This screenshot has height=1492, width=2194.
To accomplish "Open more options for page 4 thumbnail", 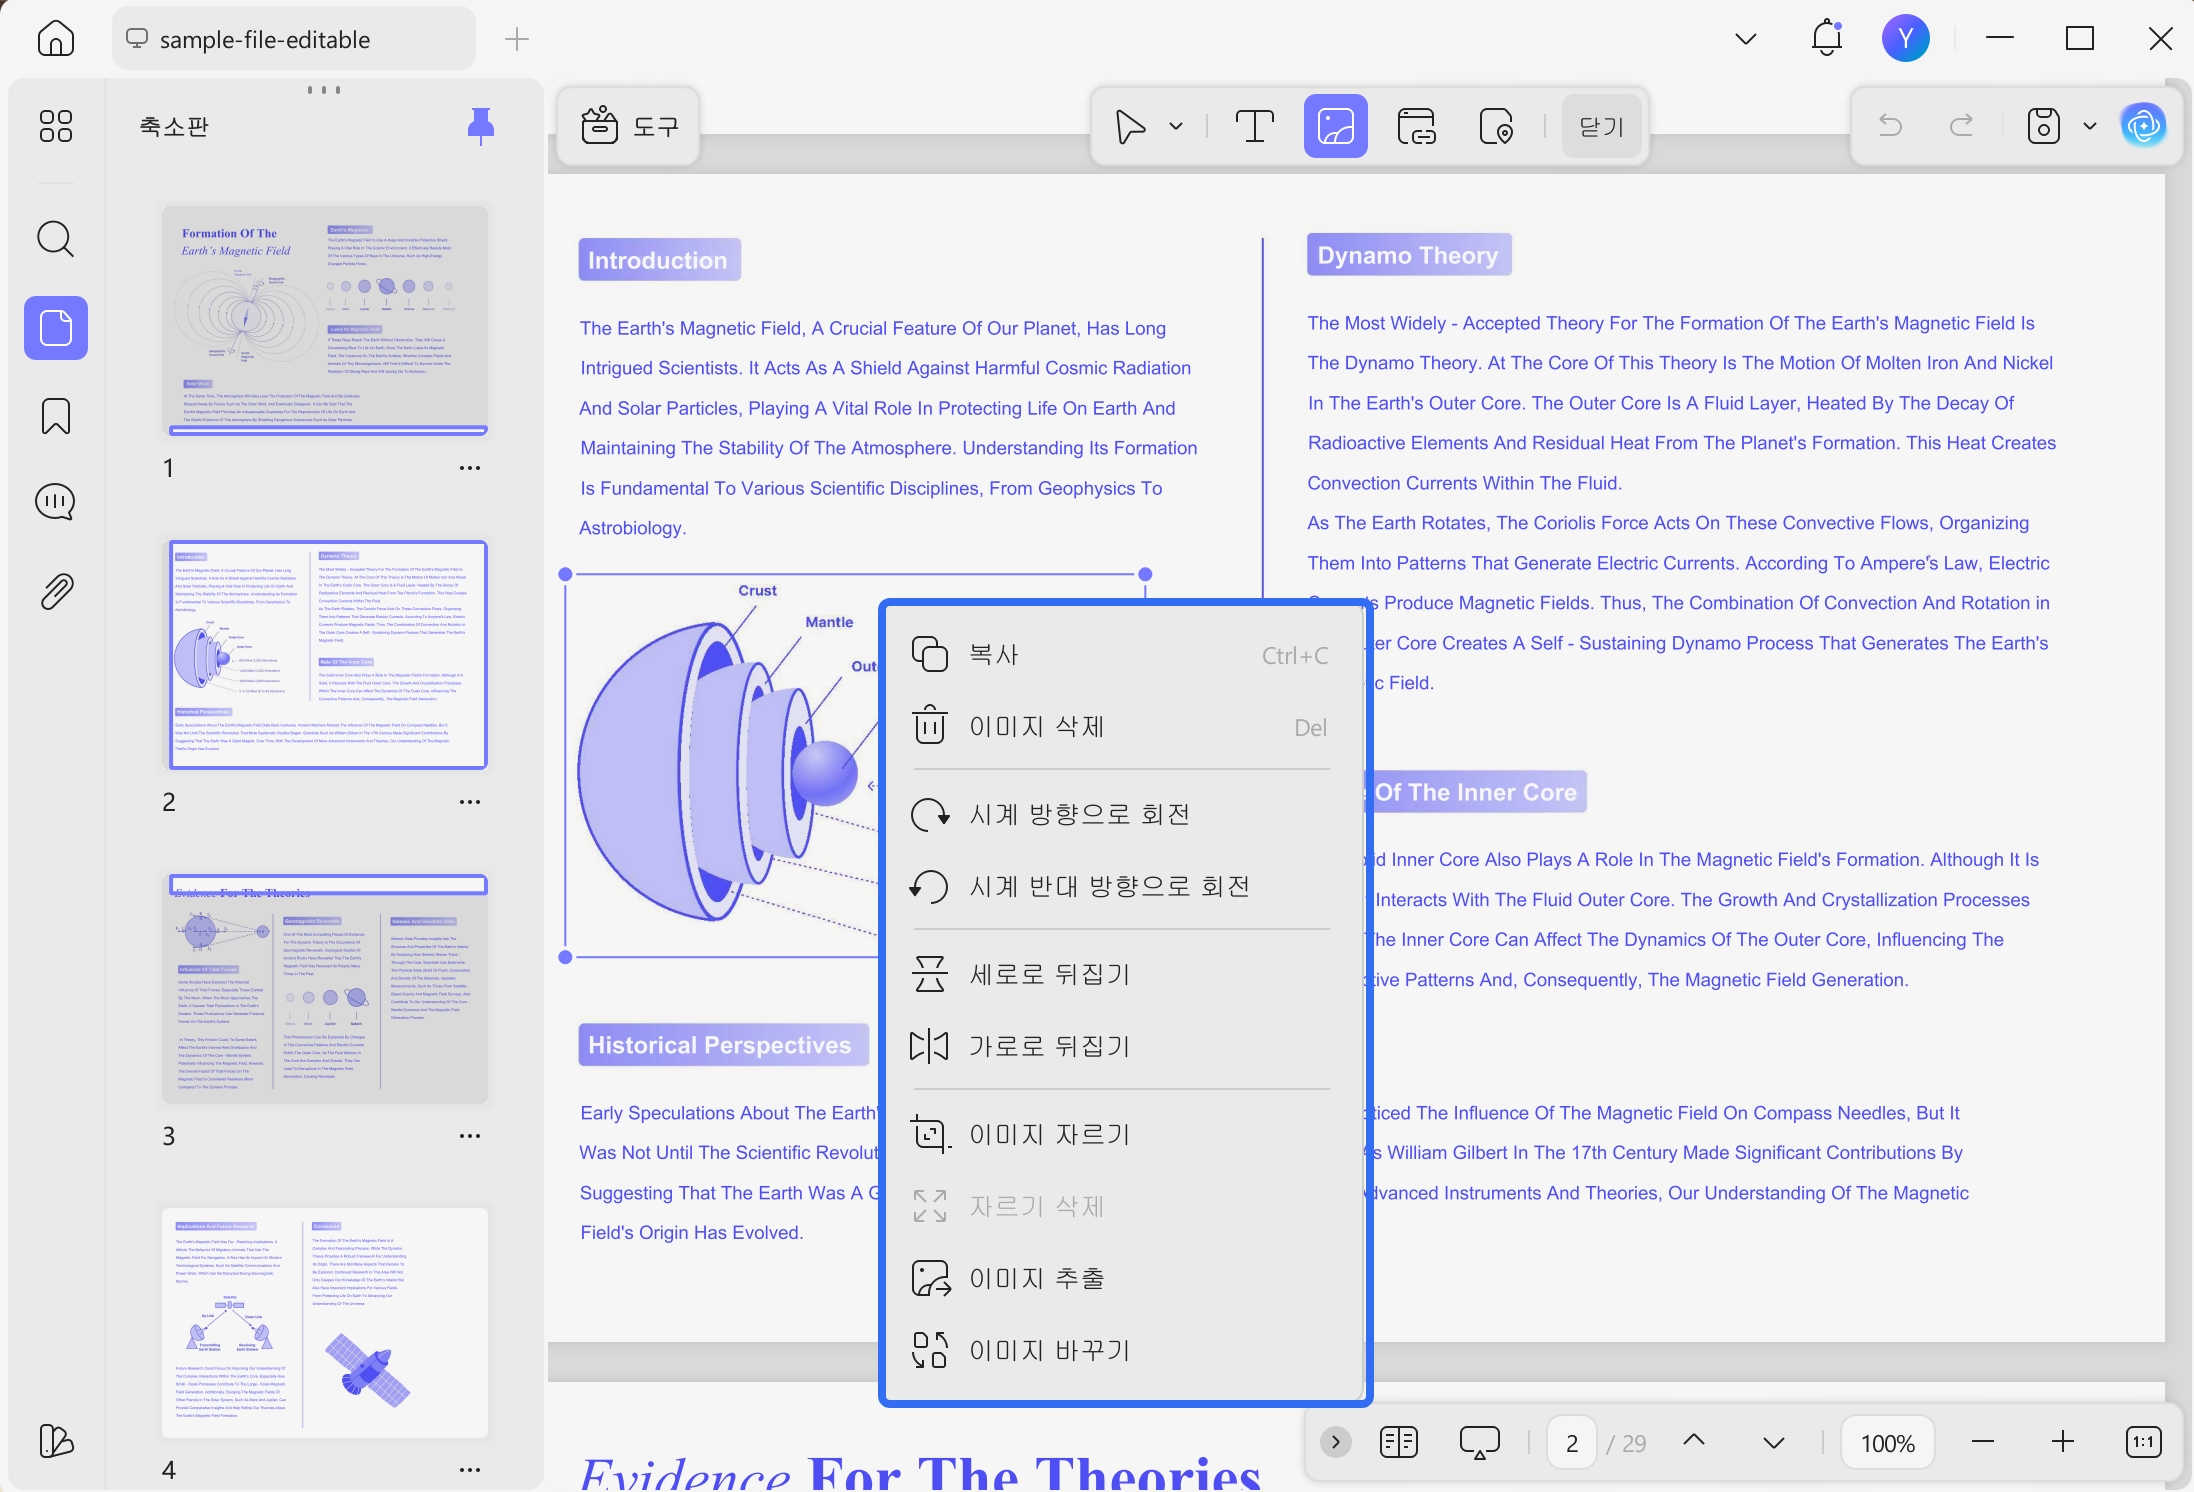I will 470,1470.
